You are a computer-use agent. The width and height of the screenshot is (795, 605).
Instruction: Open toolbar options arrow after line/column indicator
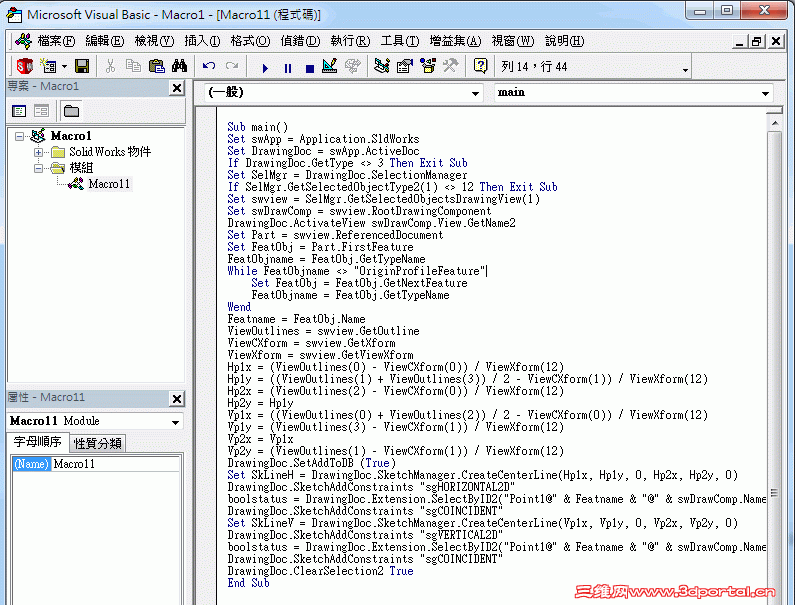pyautogui.click(x=685, y=70)
